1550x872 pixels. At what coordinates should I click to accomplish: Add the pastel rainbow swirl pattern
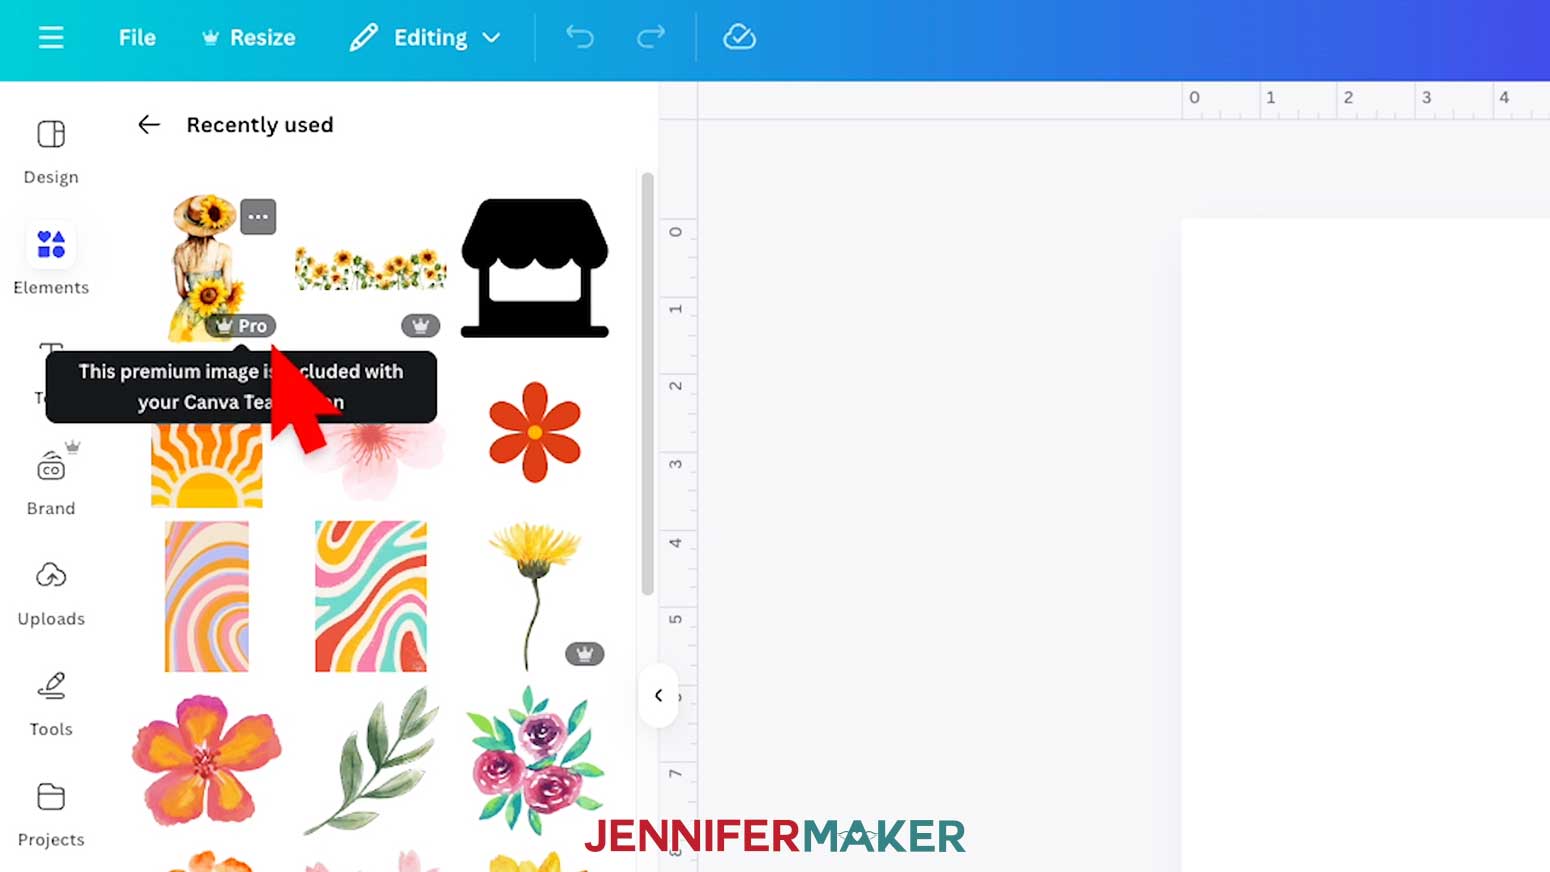(x=207, y=596)
